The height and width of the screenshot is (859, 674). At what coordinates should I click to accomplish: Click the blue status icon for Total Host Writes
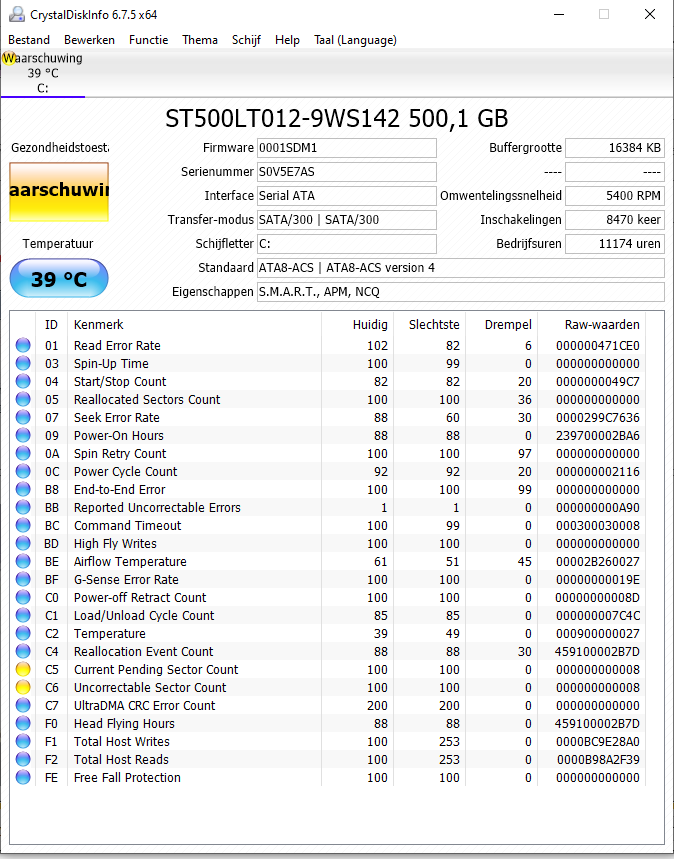point(23,741)
